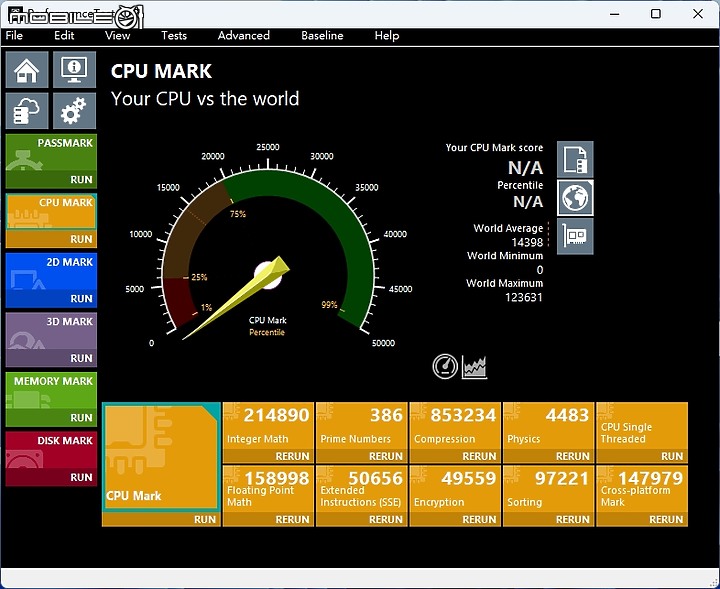The height and width of the screenshot is (589, 720).
Task: Open the cloud baseline management icon
Action: (x=27, y=111)
